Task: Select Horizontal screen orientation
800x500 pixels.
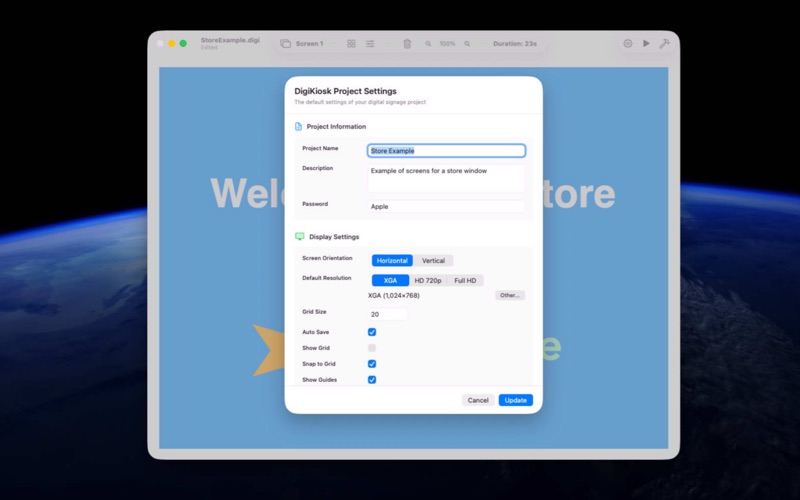Action: (x=392, y=260)
